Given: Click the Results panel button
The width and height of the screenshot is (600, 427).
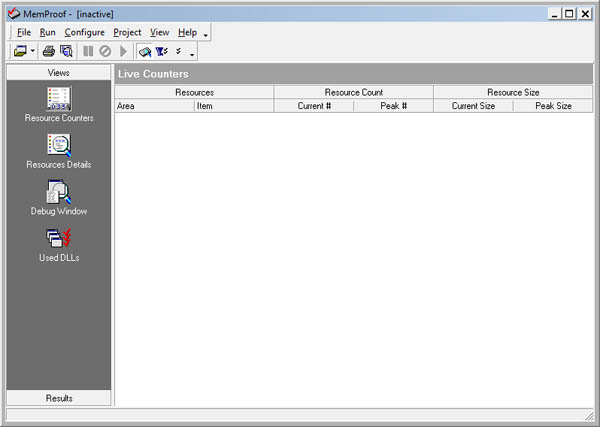Looking at the screenshot, I should click(x=59, y=398).
